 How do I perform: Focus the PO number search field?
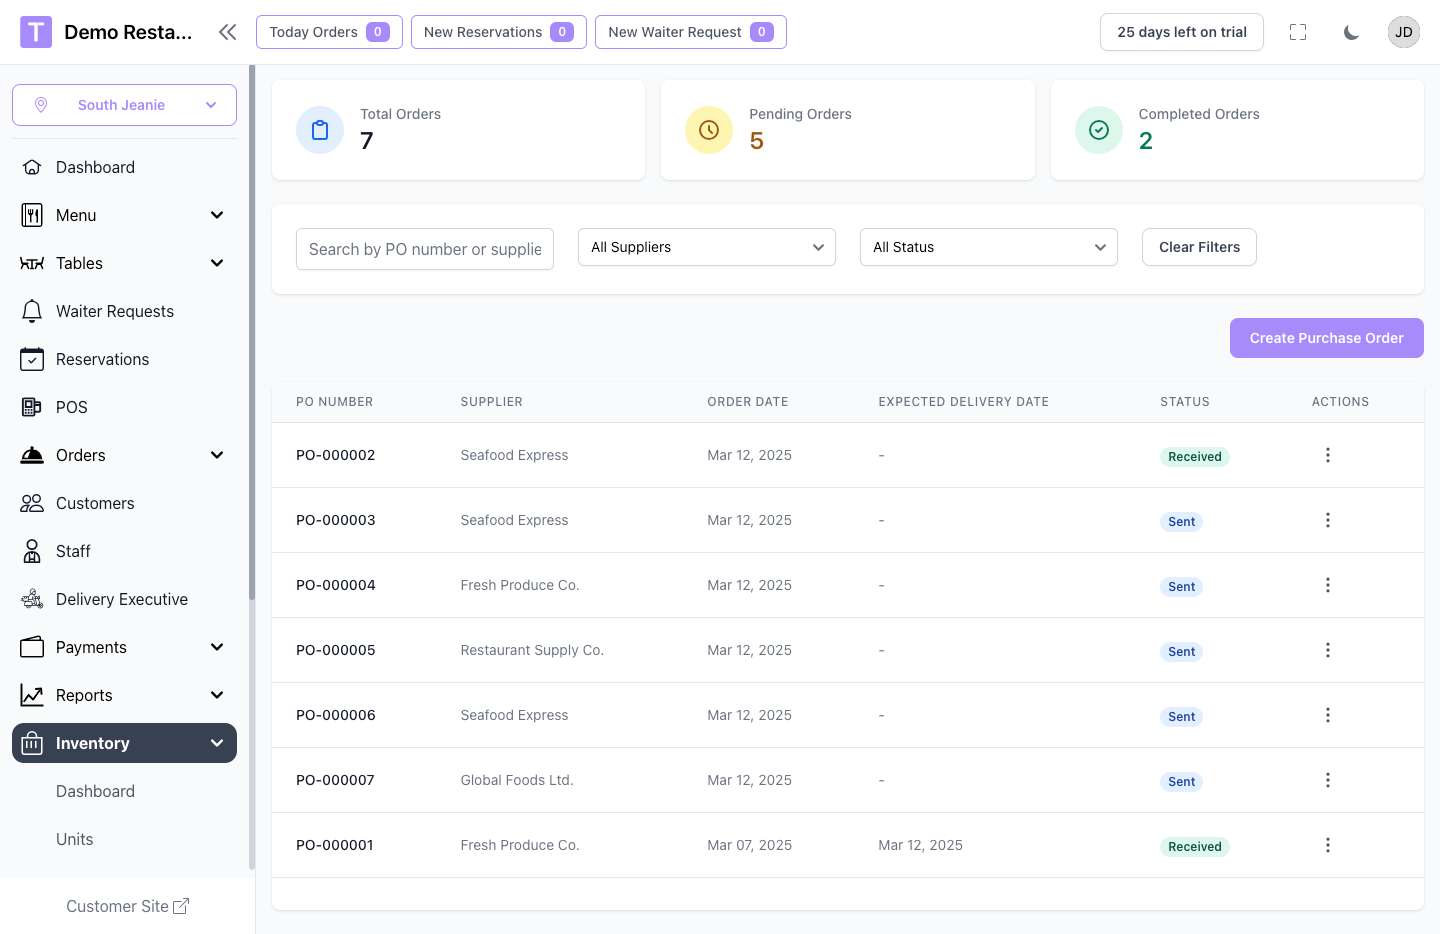point(424,249)
